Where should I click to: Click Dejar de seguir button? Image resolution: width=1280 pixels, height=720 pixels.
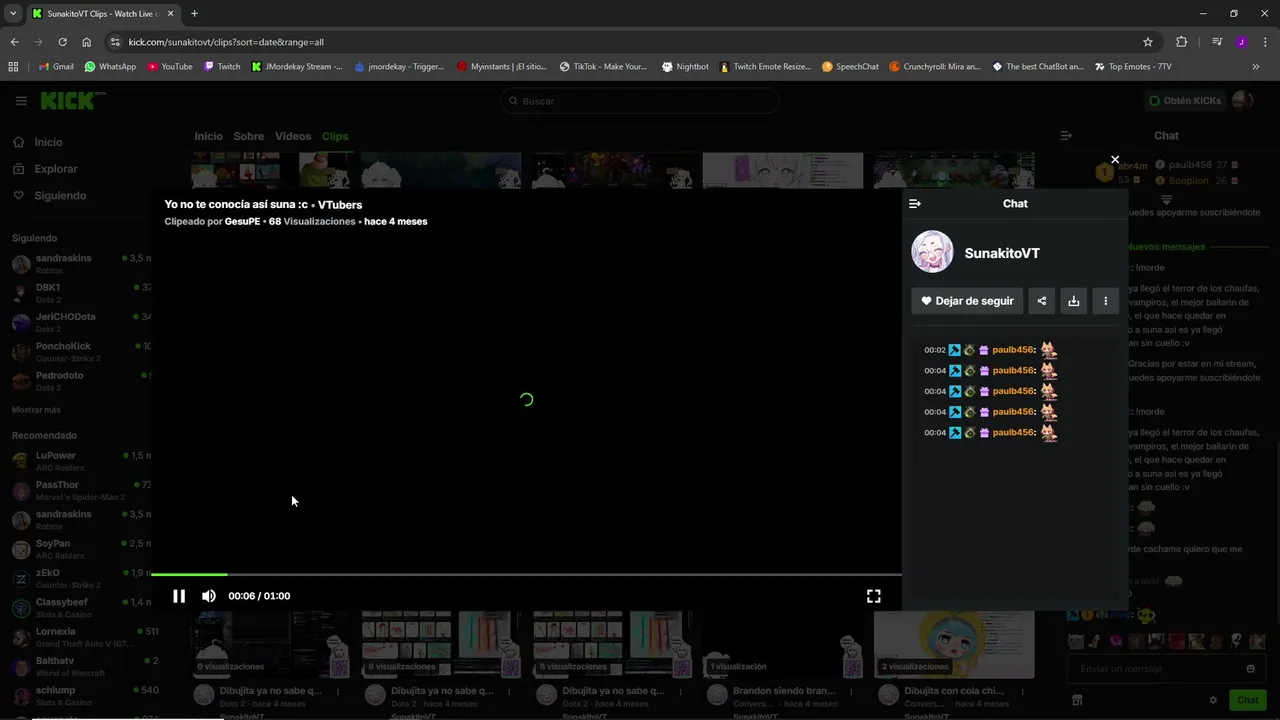[967, 301]
